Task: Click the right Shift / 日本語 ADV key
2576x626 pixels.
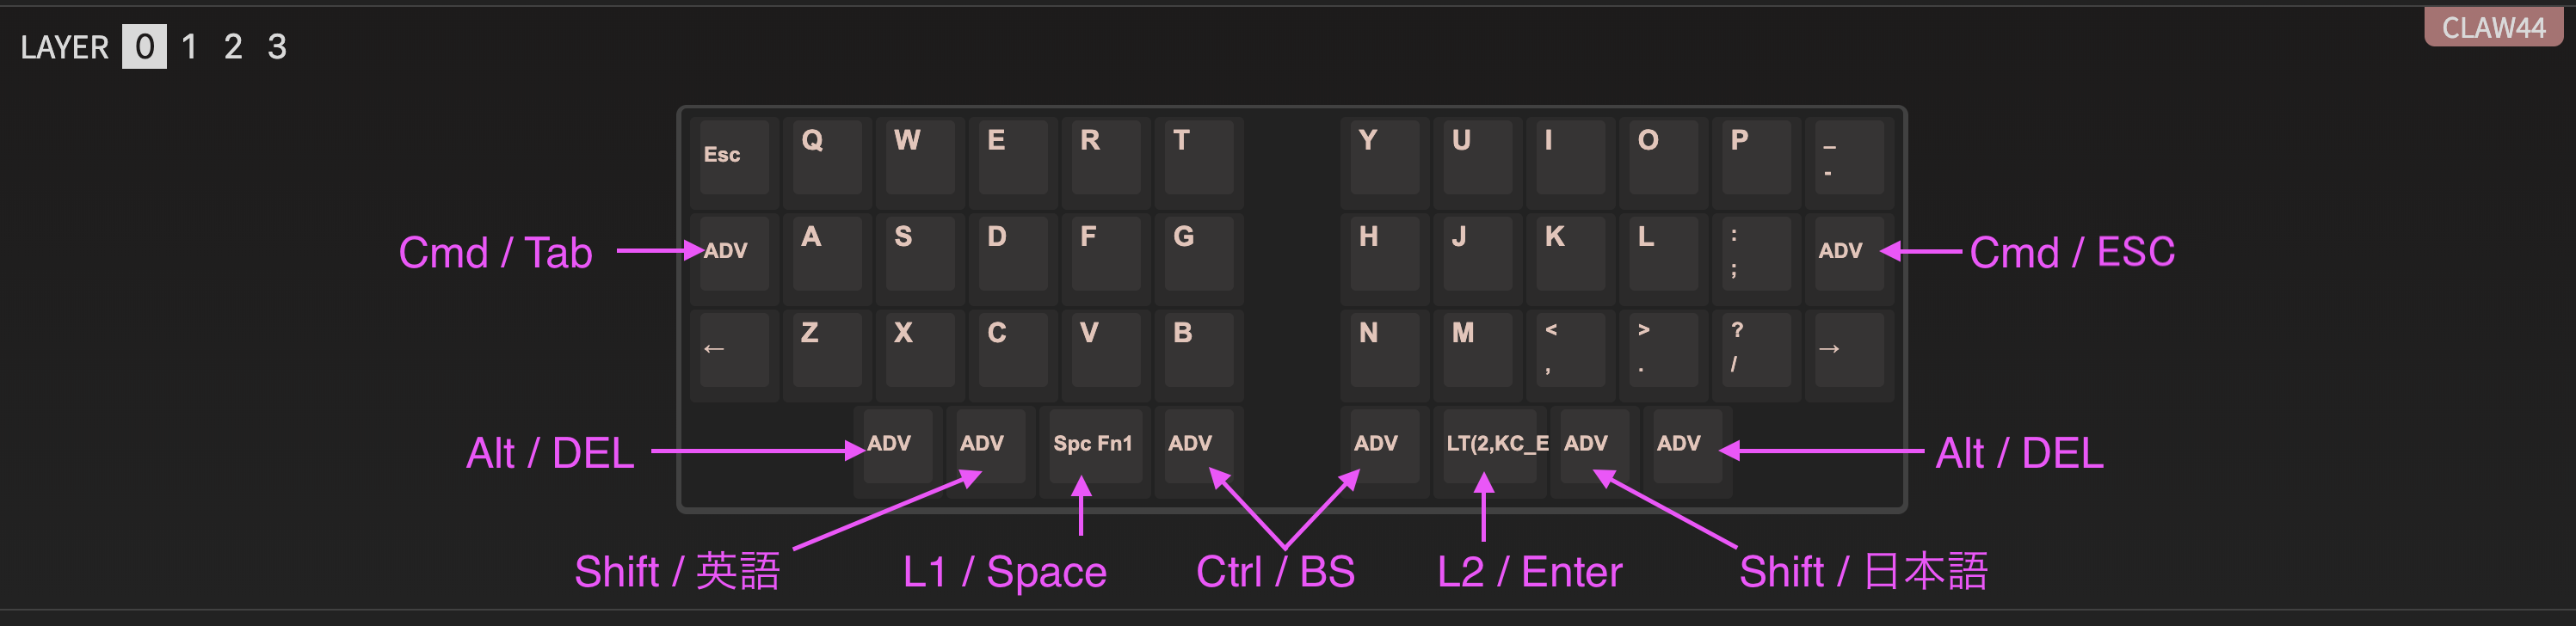Action: pyautogui.click(x=1594, y=445)
